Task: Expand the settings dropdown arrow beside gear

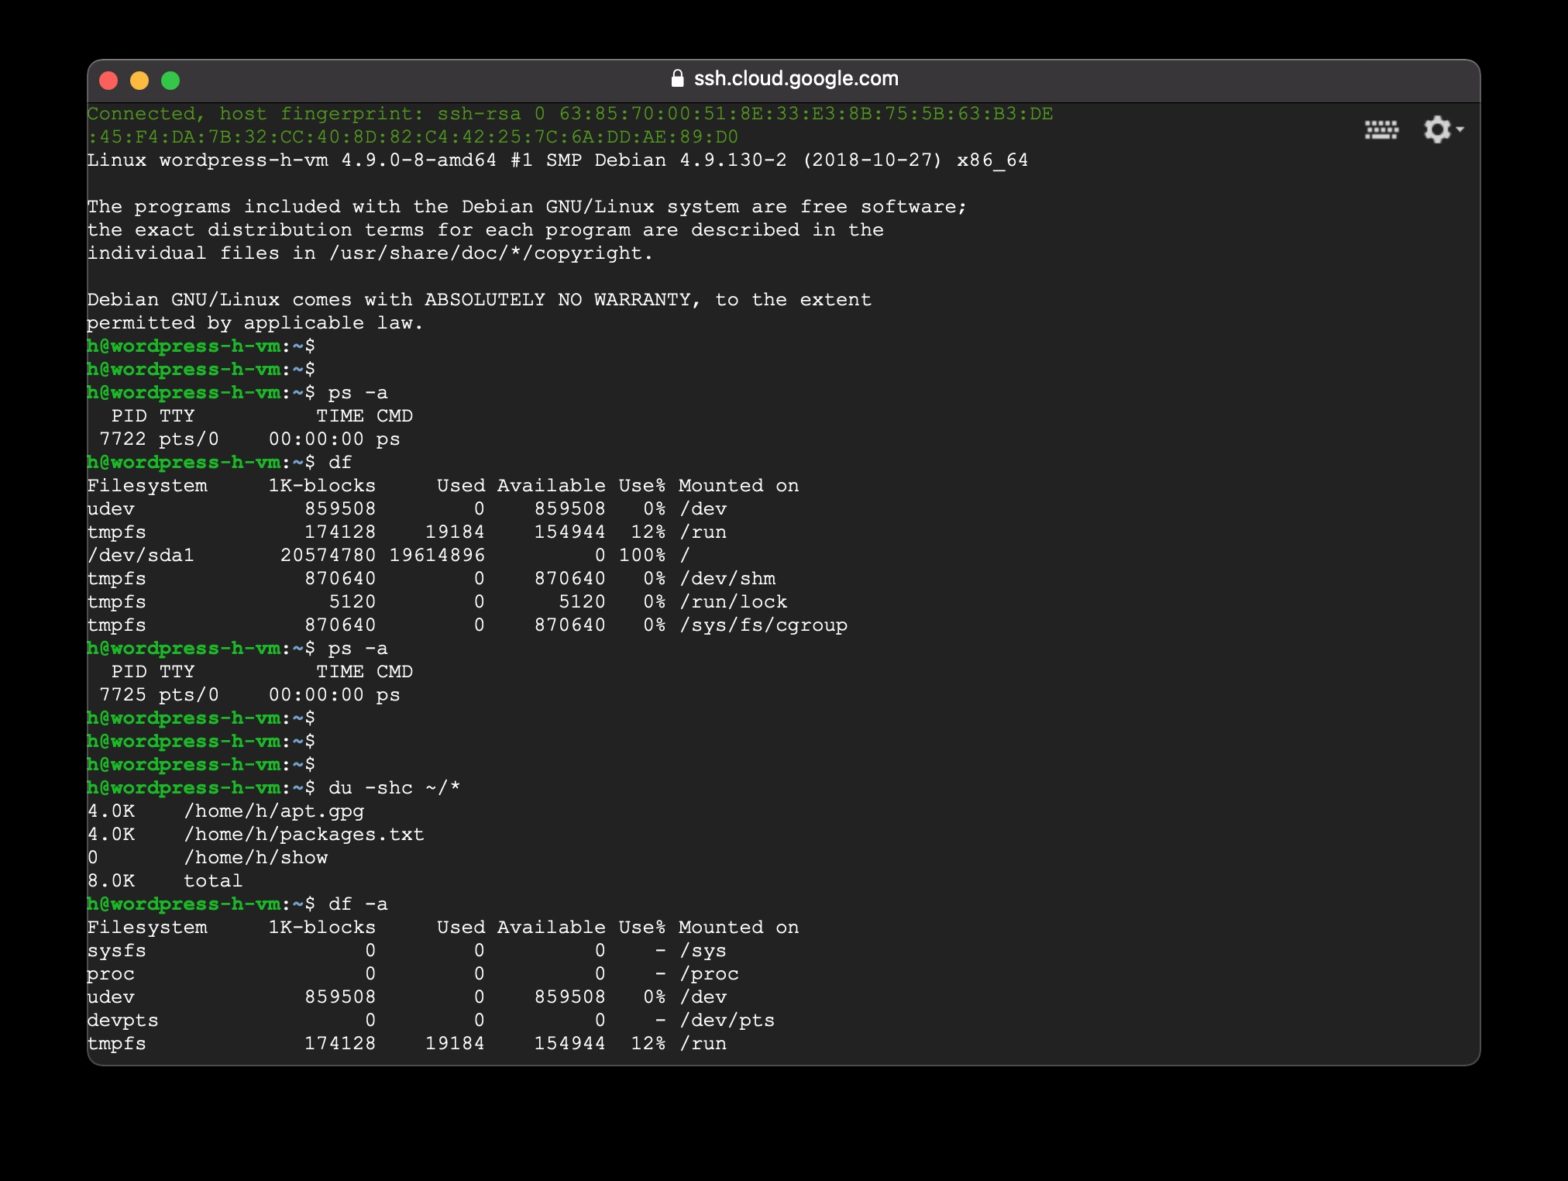Action: click(x=1461, y=130)
